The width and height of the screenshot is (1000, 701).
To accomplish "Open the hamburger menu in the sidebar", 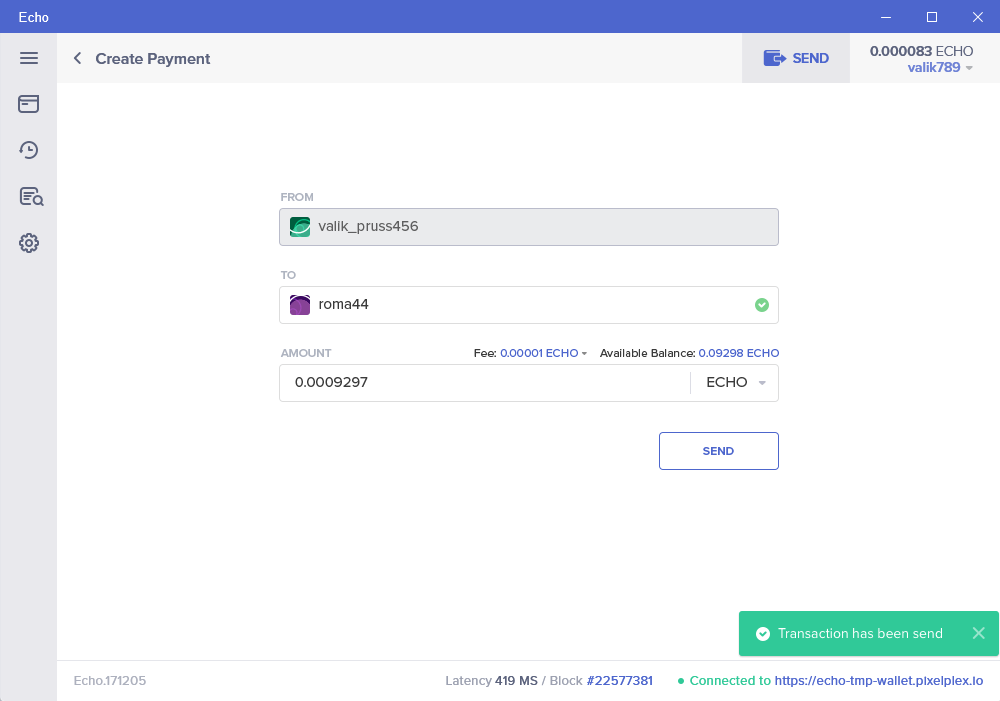I will [29, 58].
